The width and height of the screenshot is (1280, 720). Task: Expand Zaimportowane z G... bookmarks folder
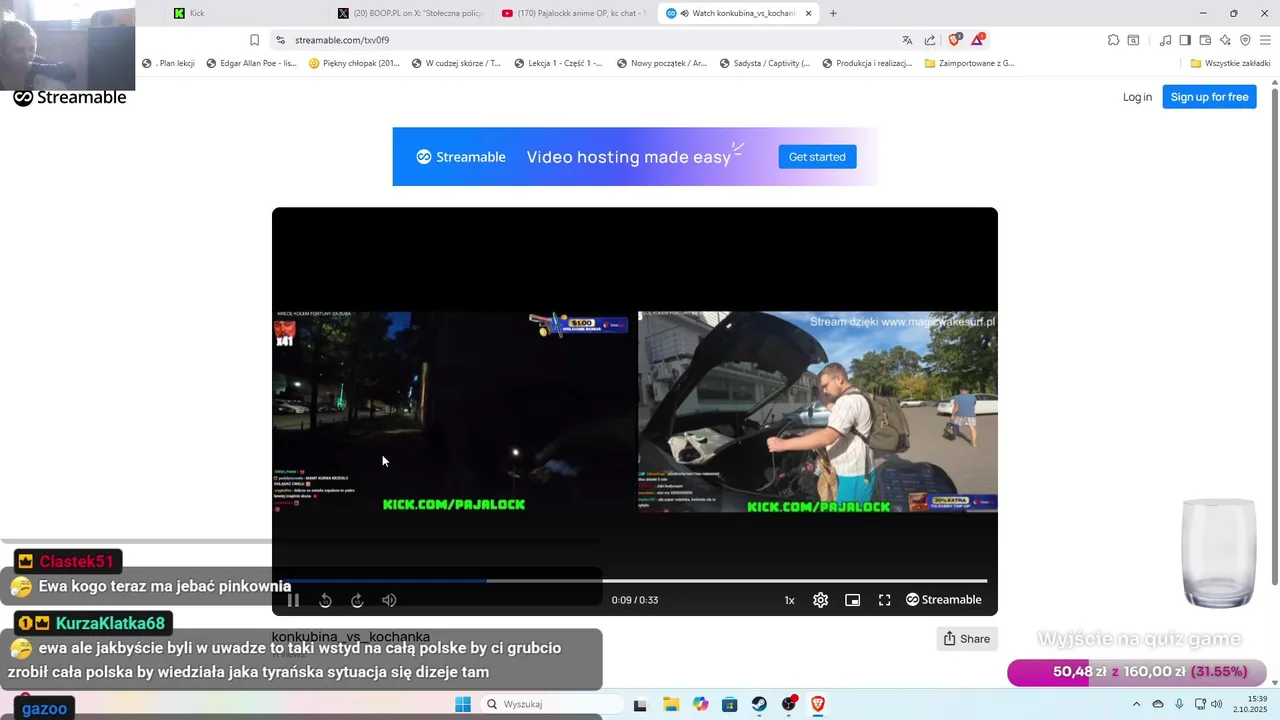coord(970,63)
